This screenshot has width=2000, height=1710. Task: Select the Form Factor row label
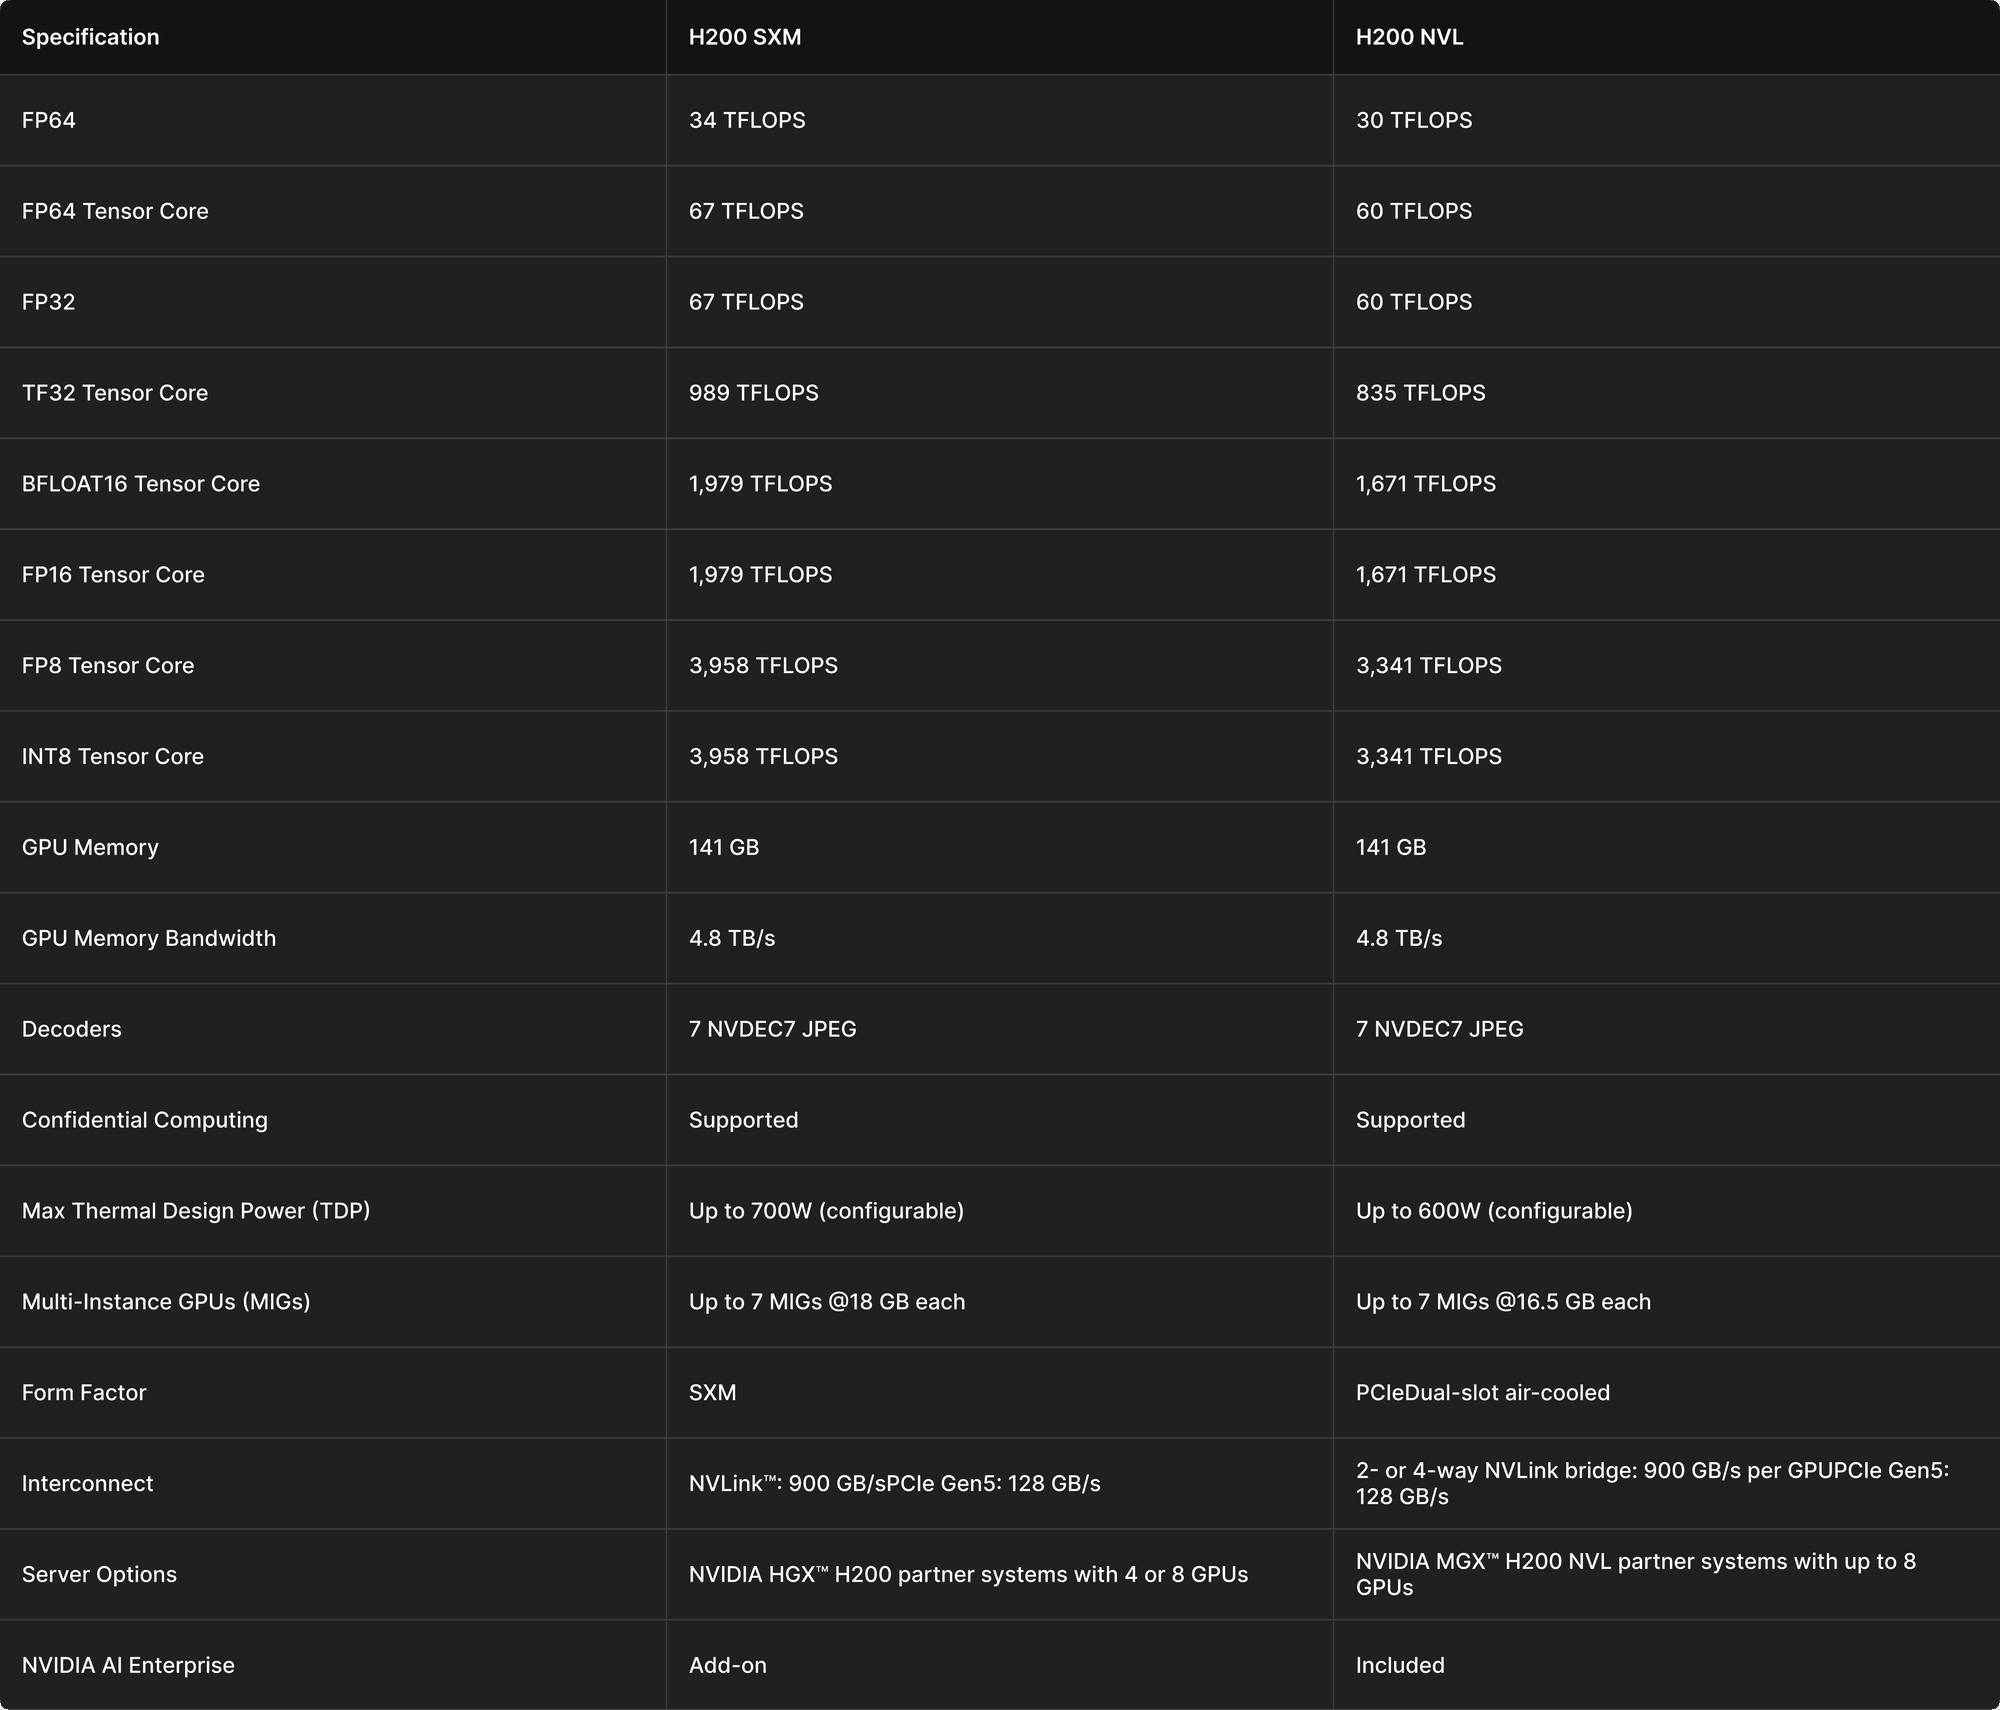tap(84, 1393)
